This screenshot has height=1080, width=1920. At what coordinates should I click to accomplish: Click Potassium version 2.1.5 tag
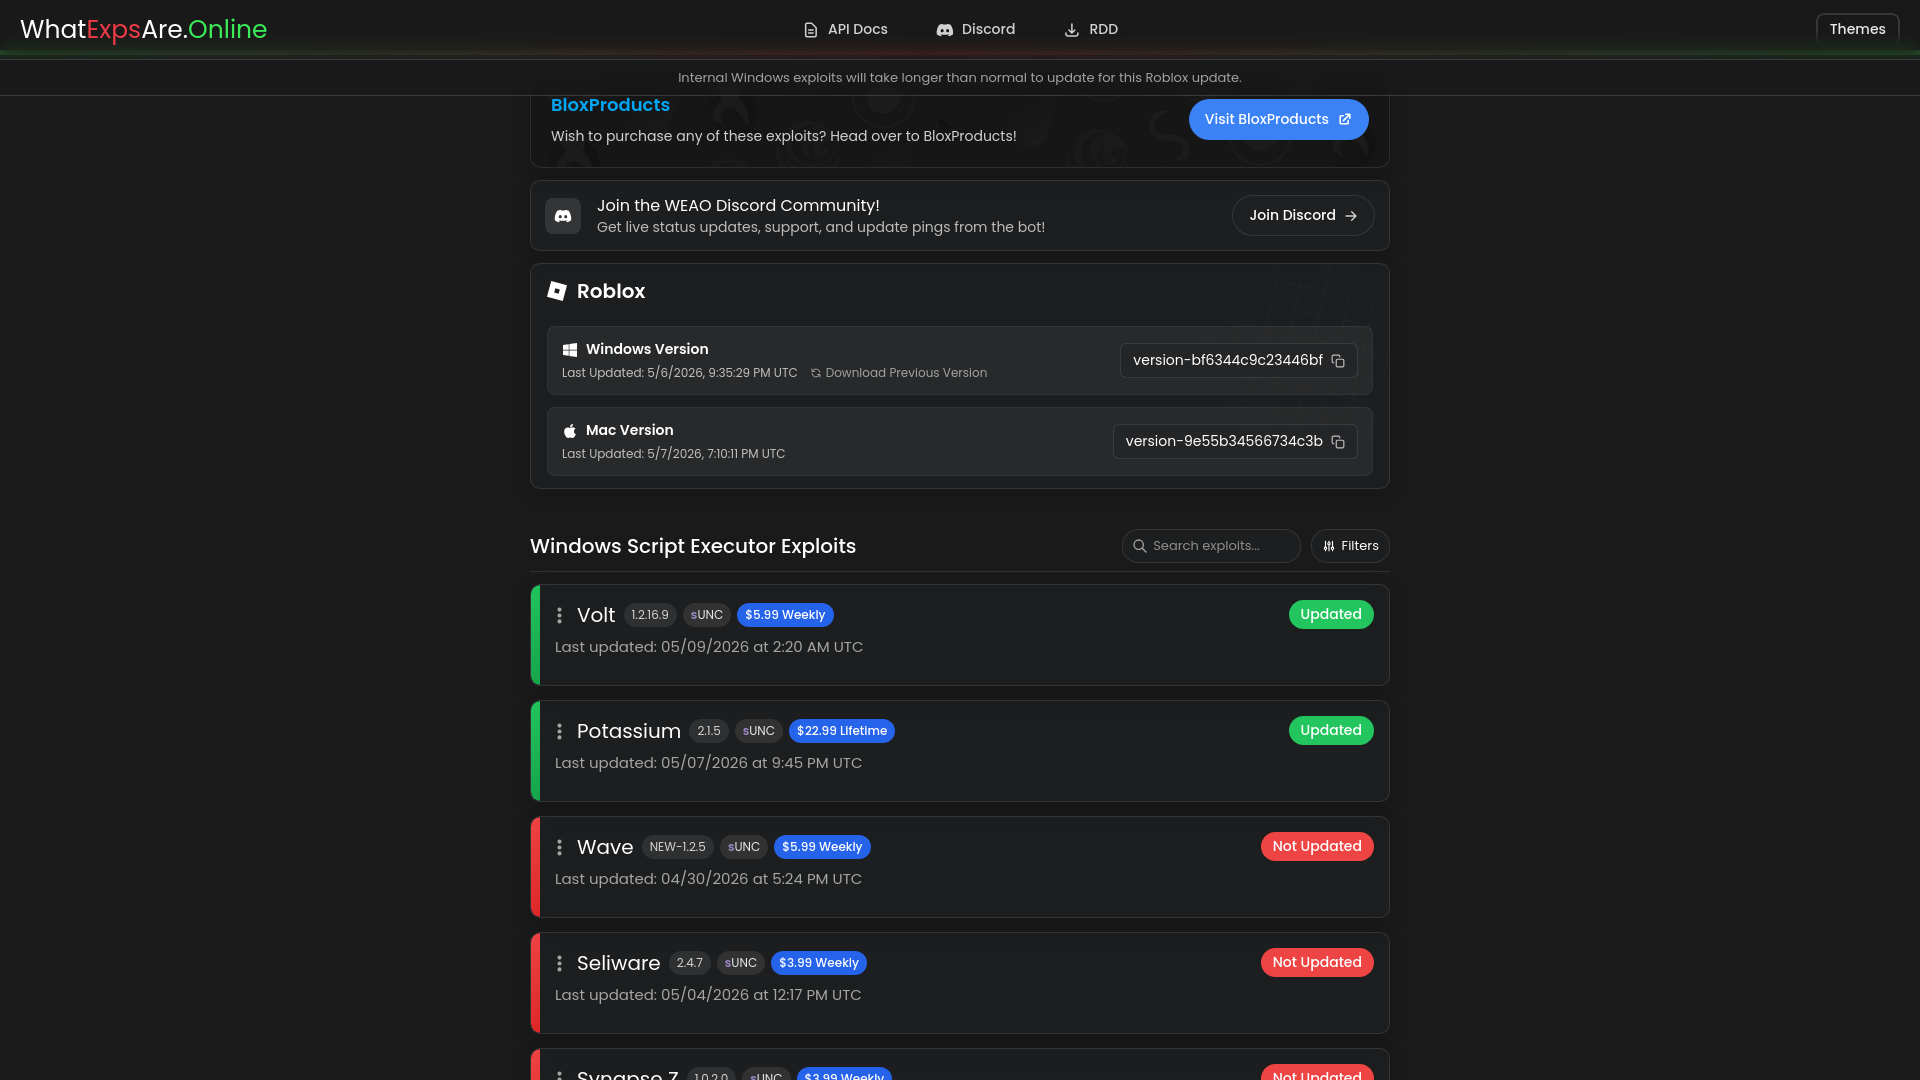point(709,731)
